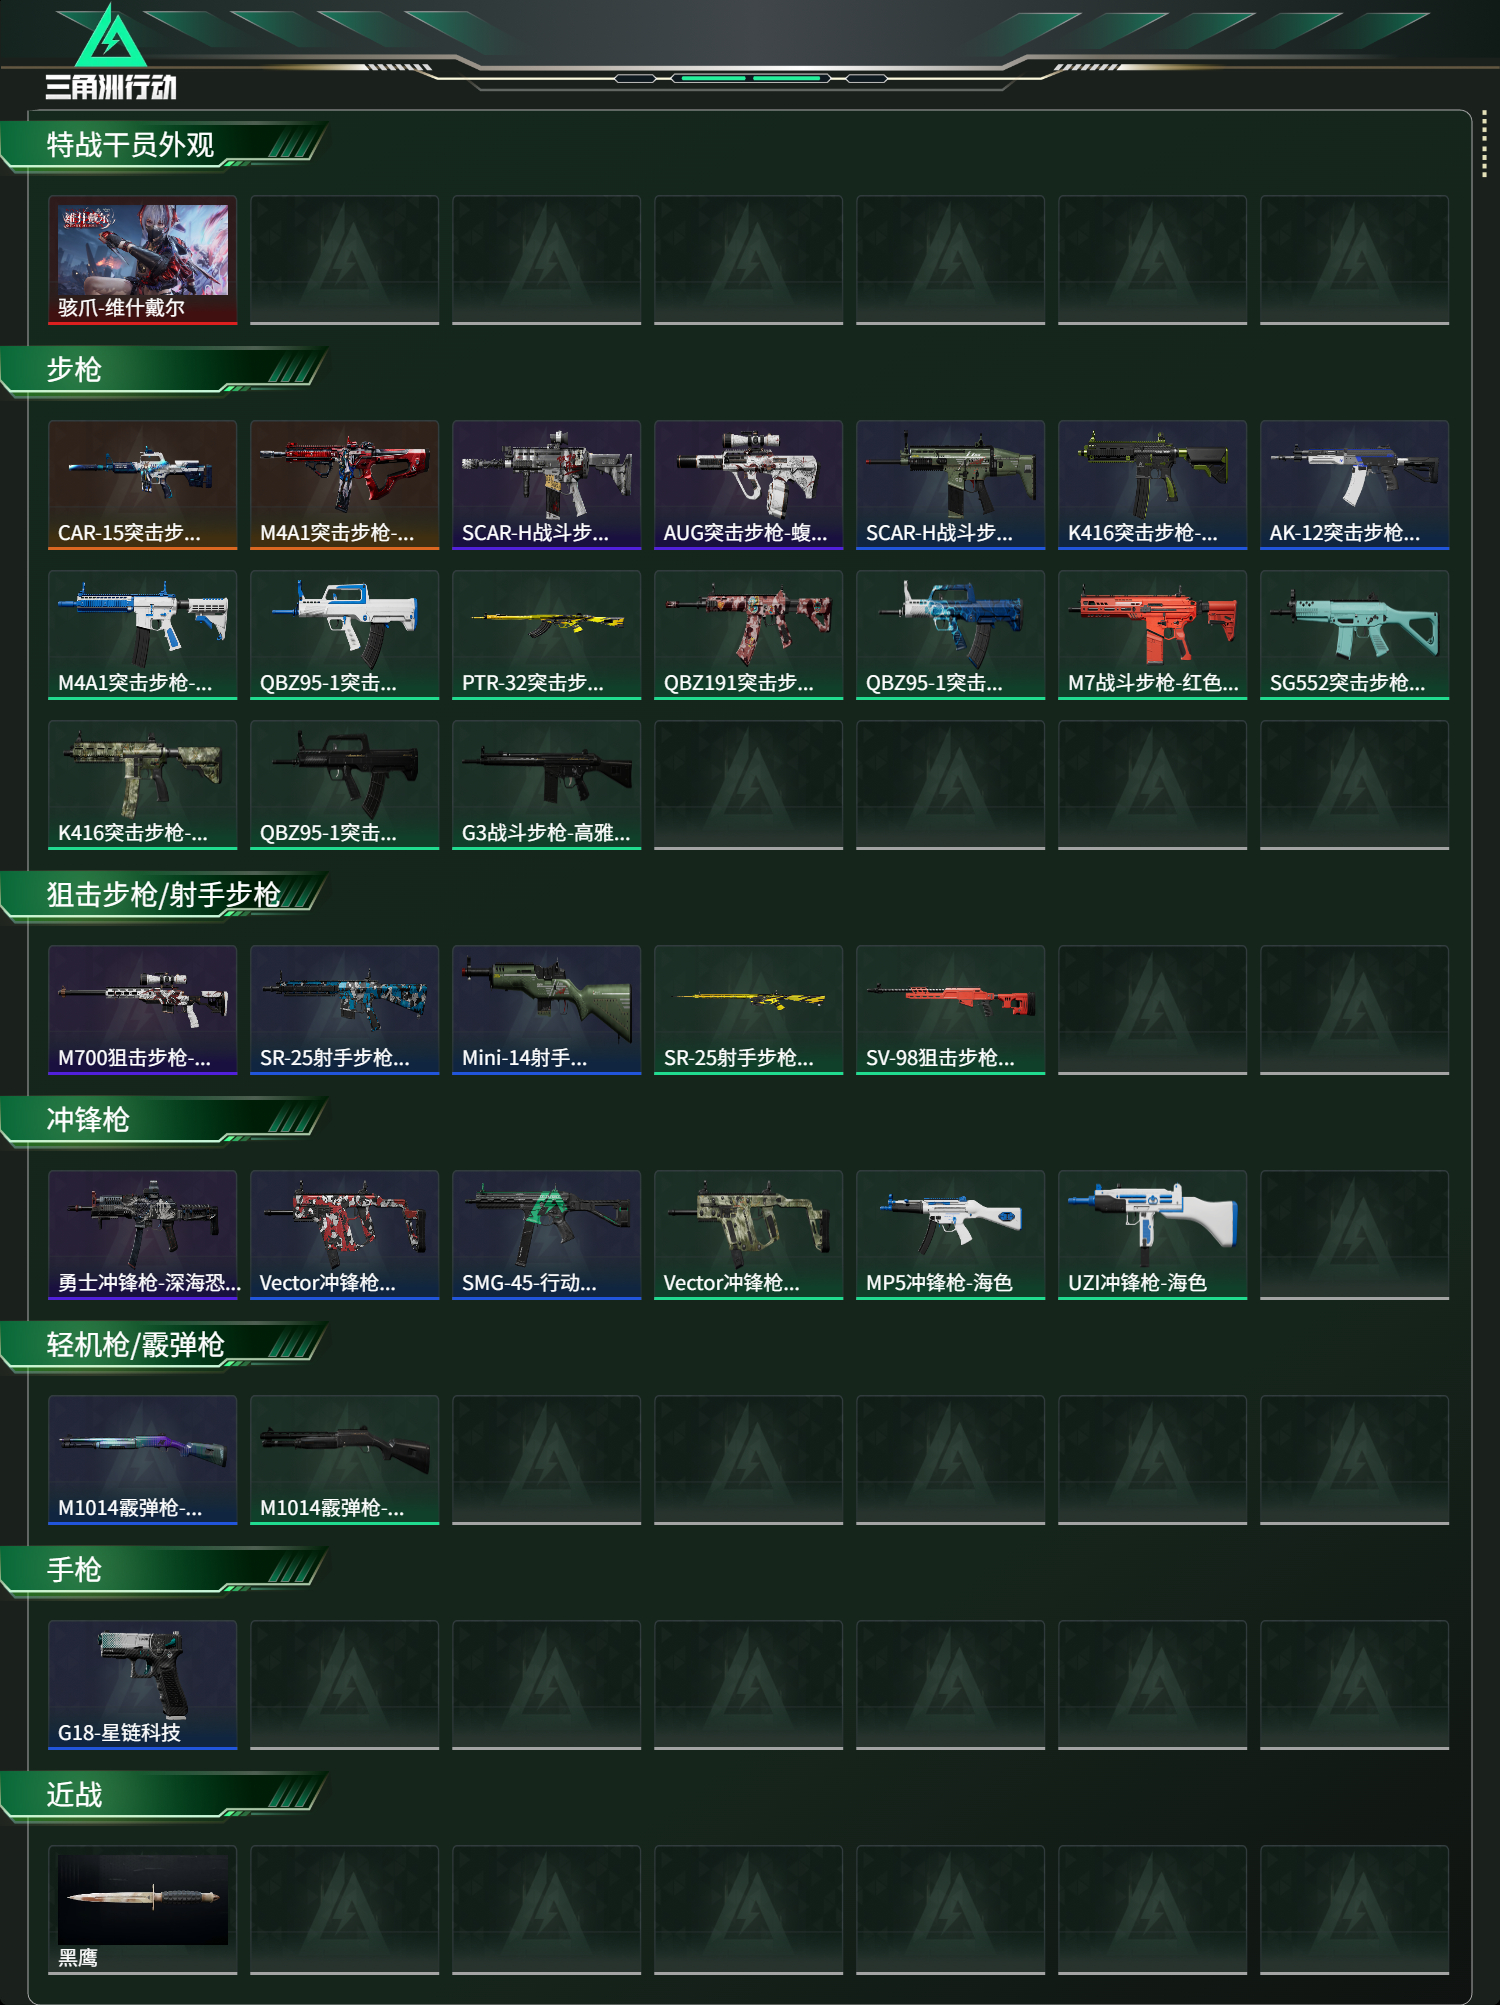Pick the yellow PTR-32 rifle skin
Viewport: 1500px width, 2005px height.
coord(546,635)
